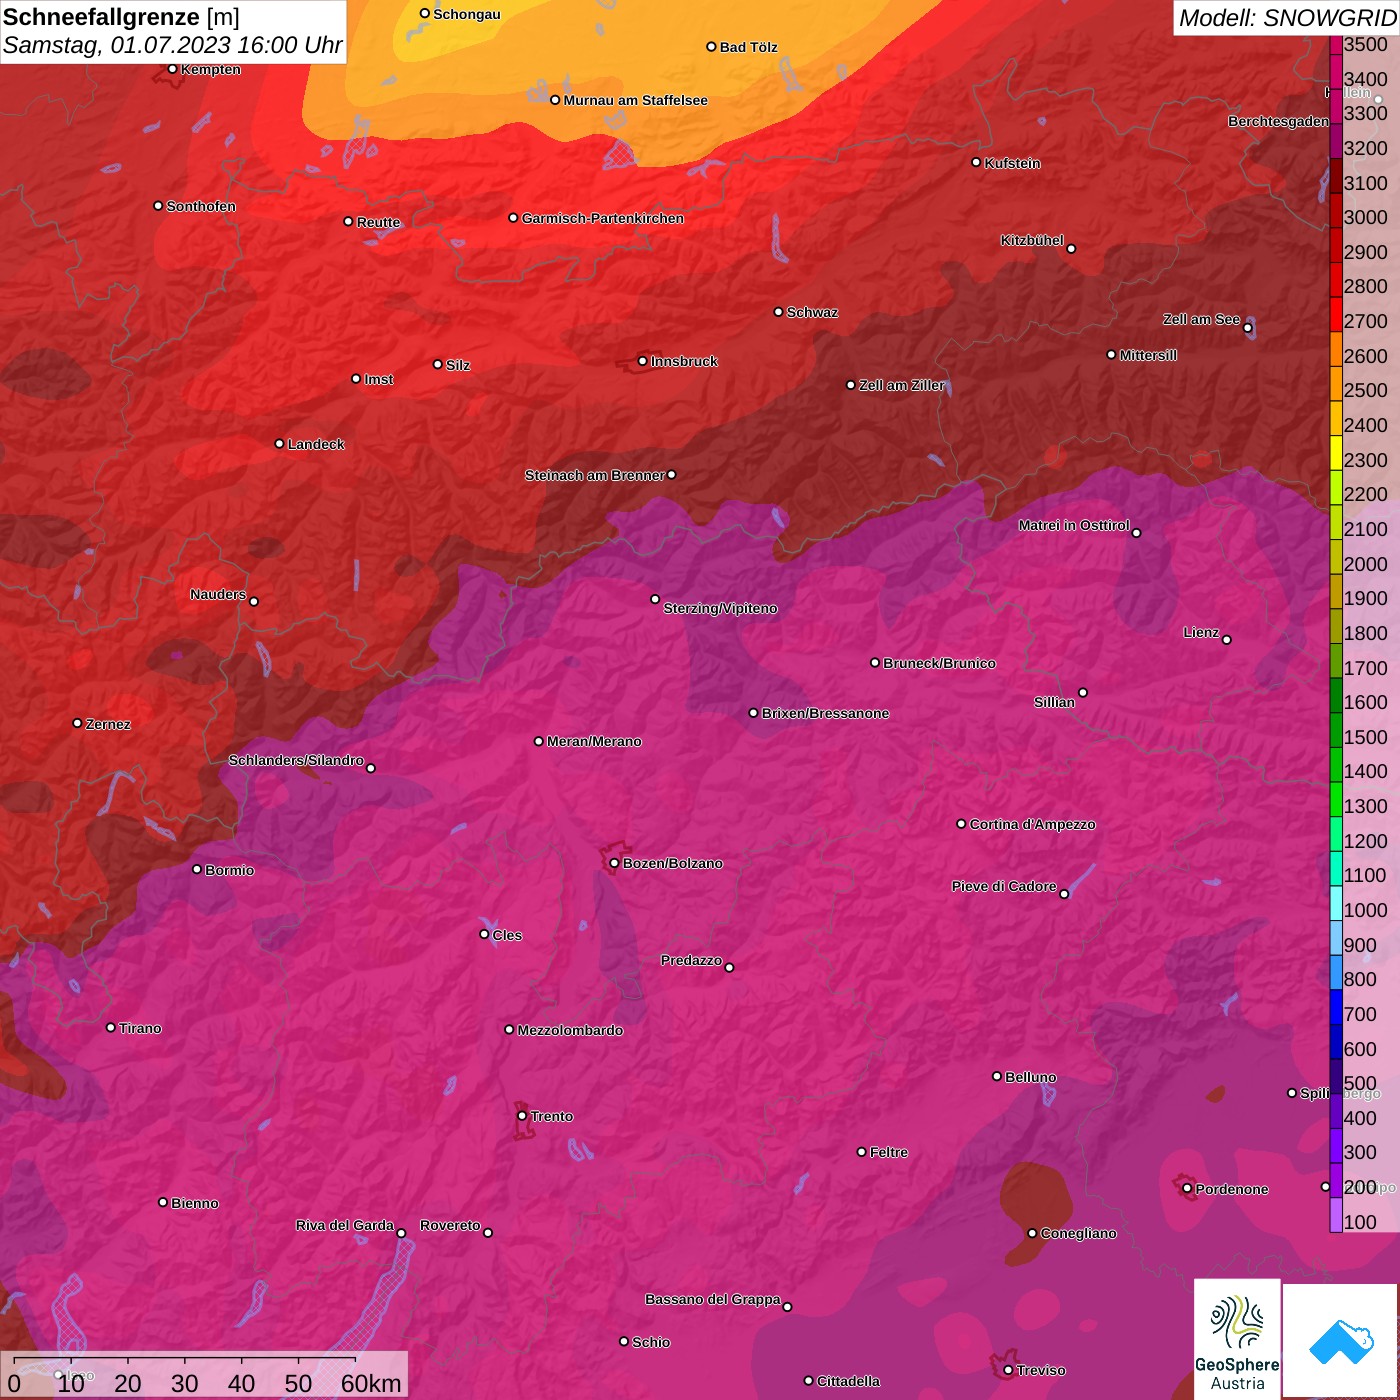Click the '60km' scale bar label
Image resolution: width=1400 pixels, height=1400 pixels.
pyautogui.click(x=371, y=1383)
